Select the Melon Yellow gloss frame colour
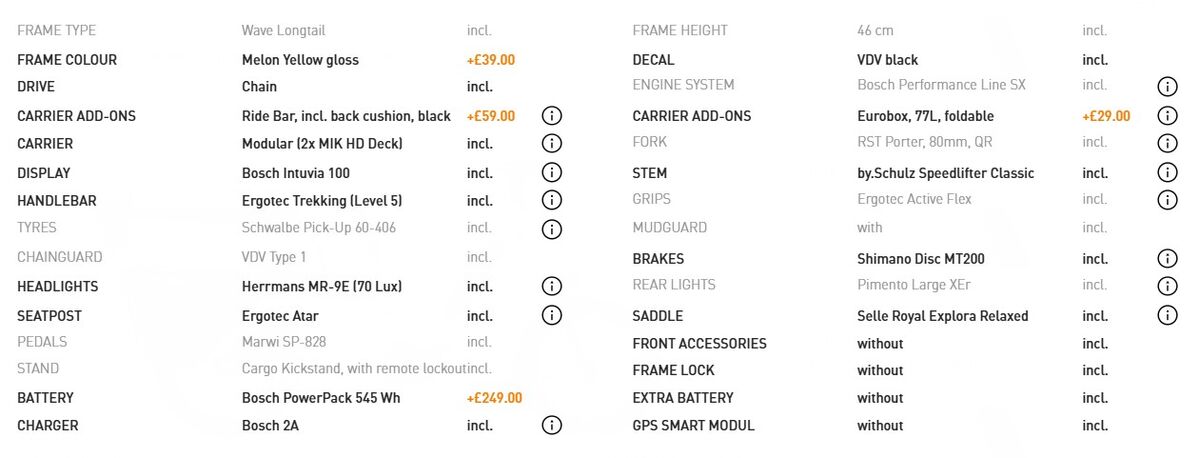Screen dimensions: 1200x458 tap(300, 60)
